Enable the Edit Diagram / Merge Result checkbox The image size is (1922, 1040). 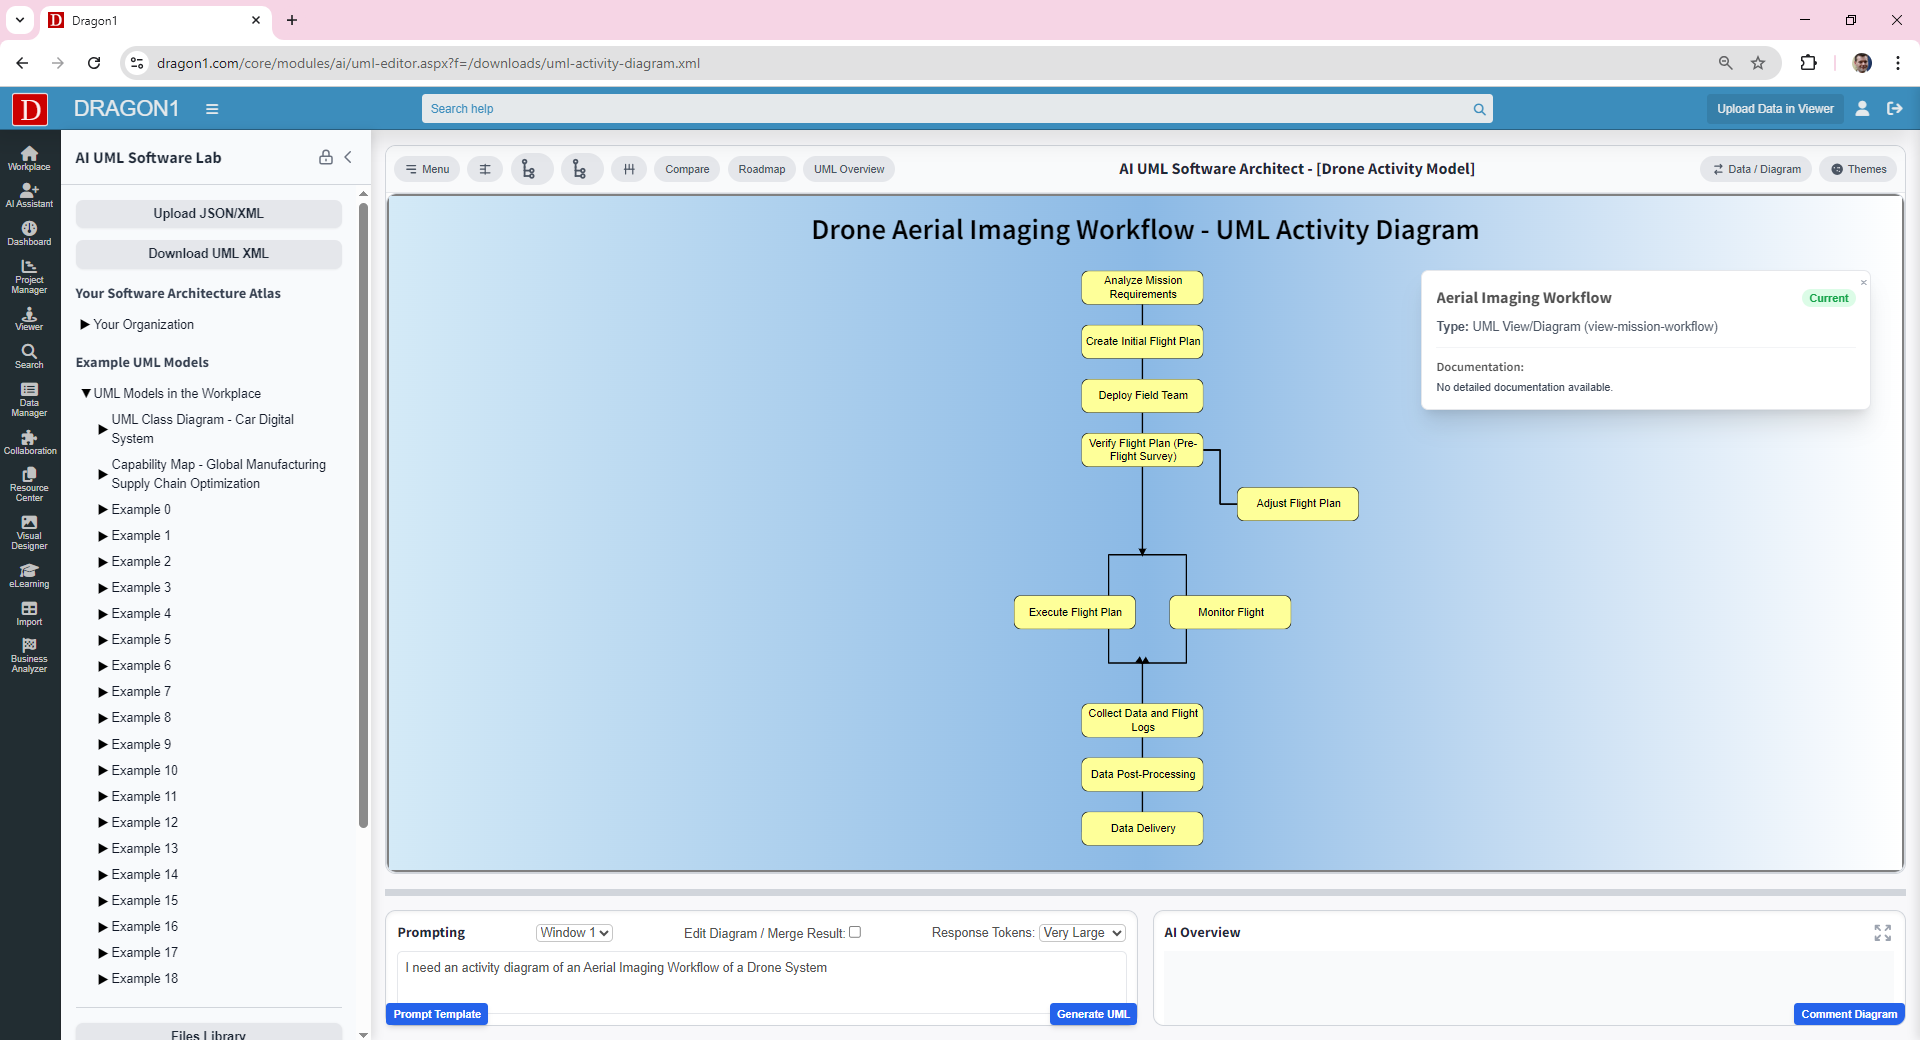tap(855, 932)
